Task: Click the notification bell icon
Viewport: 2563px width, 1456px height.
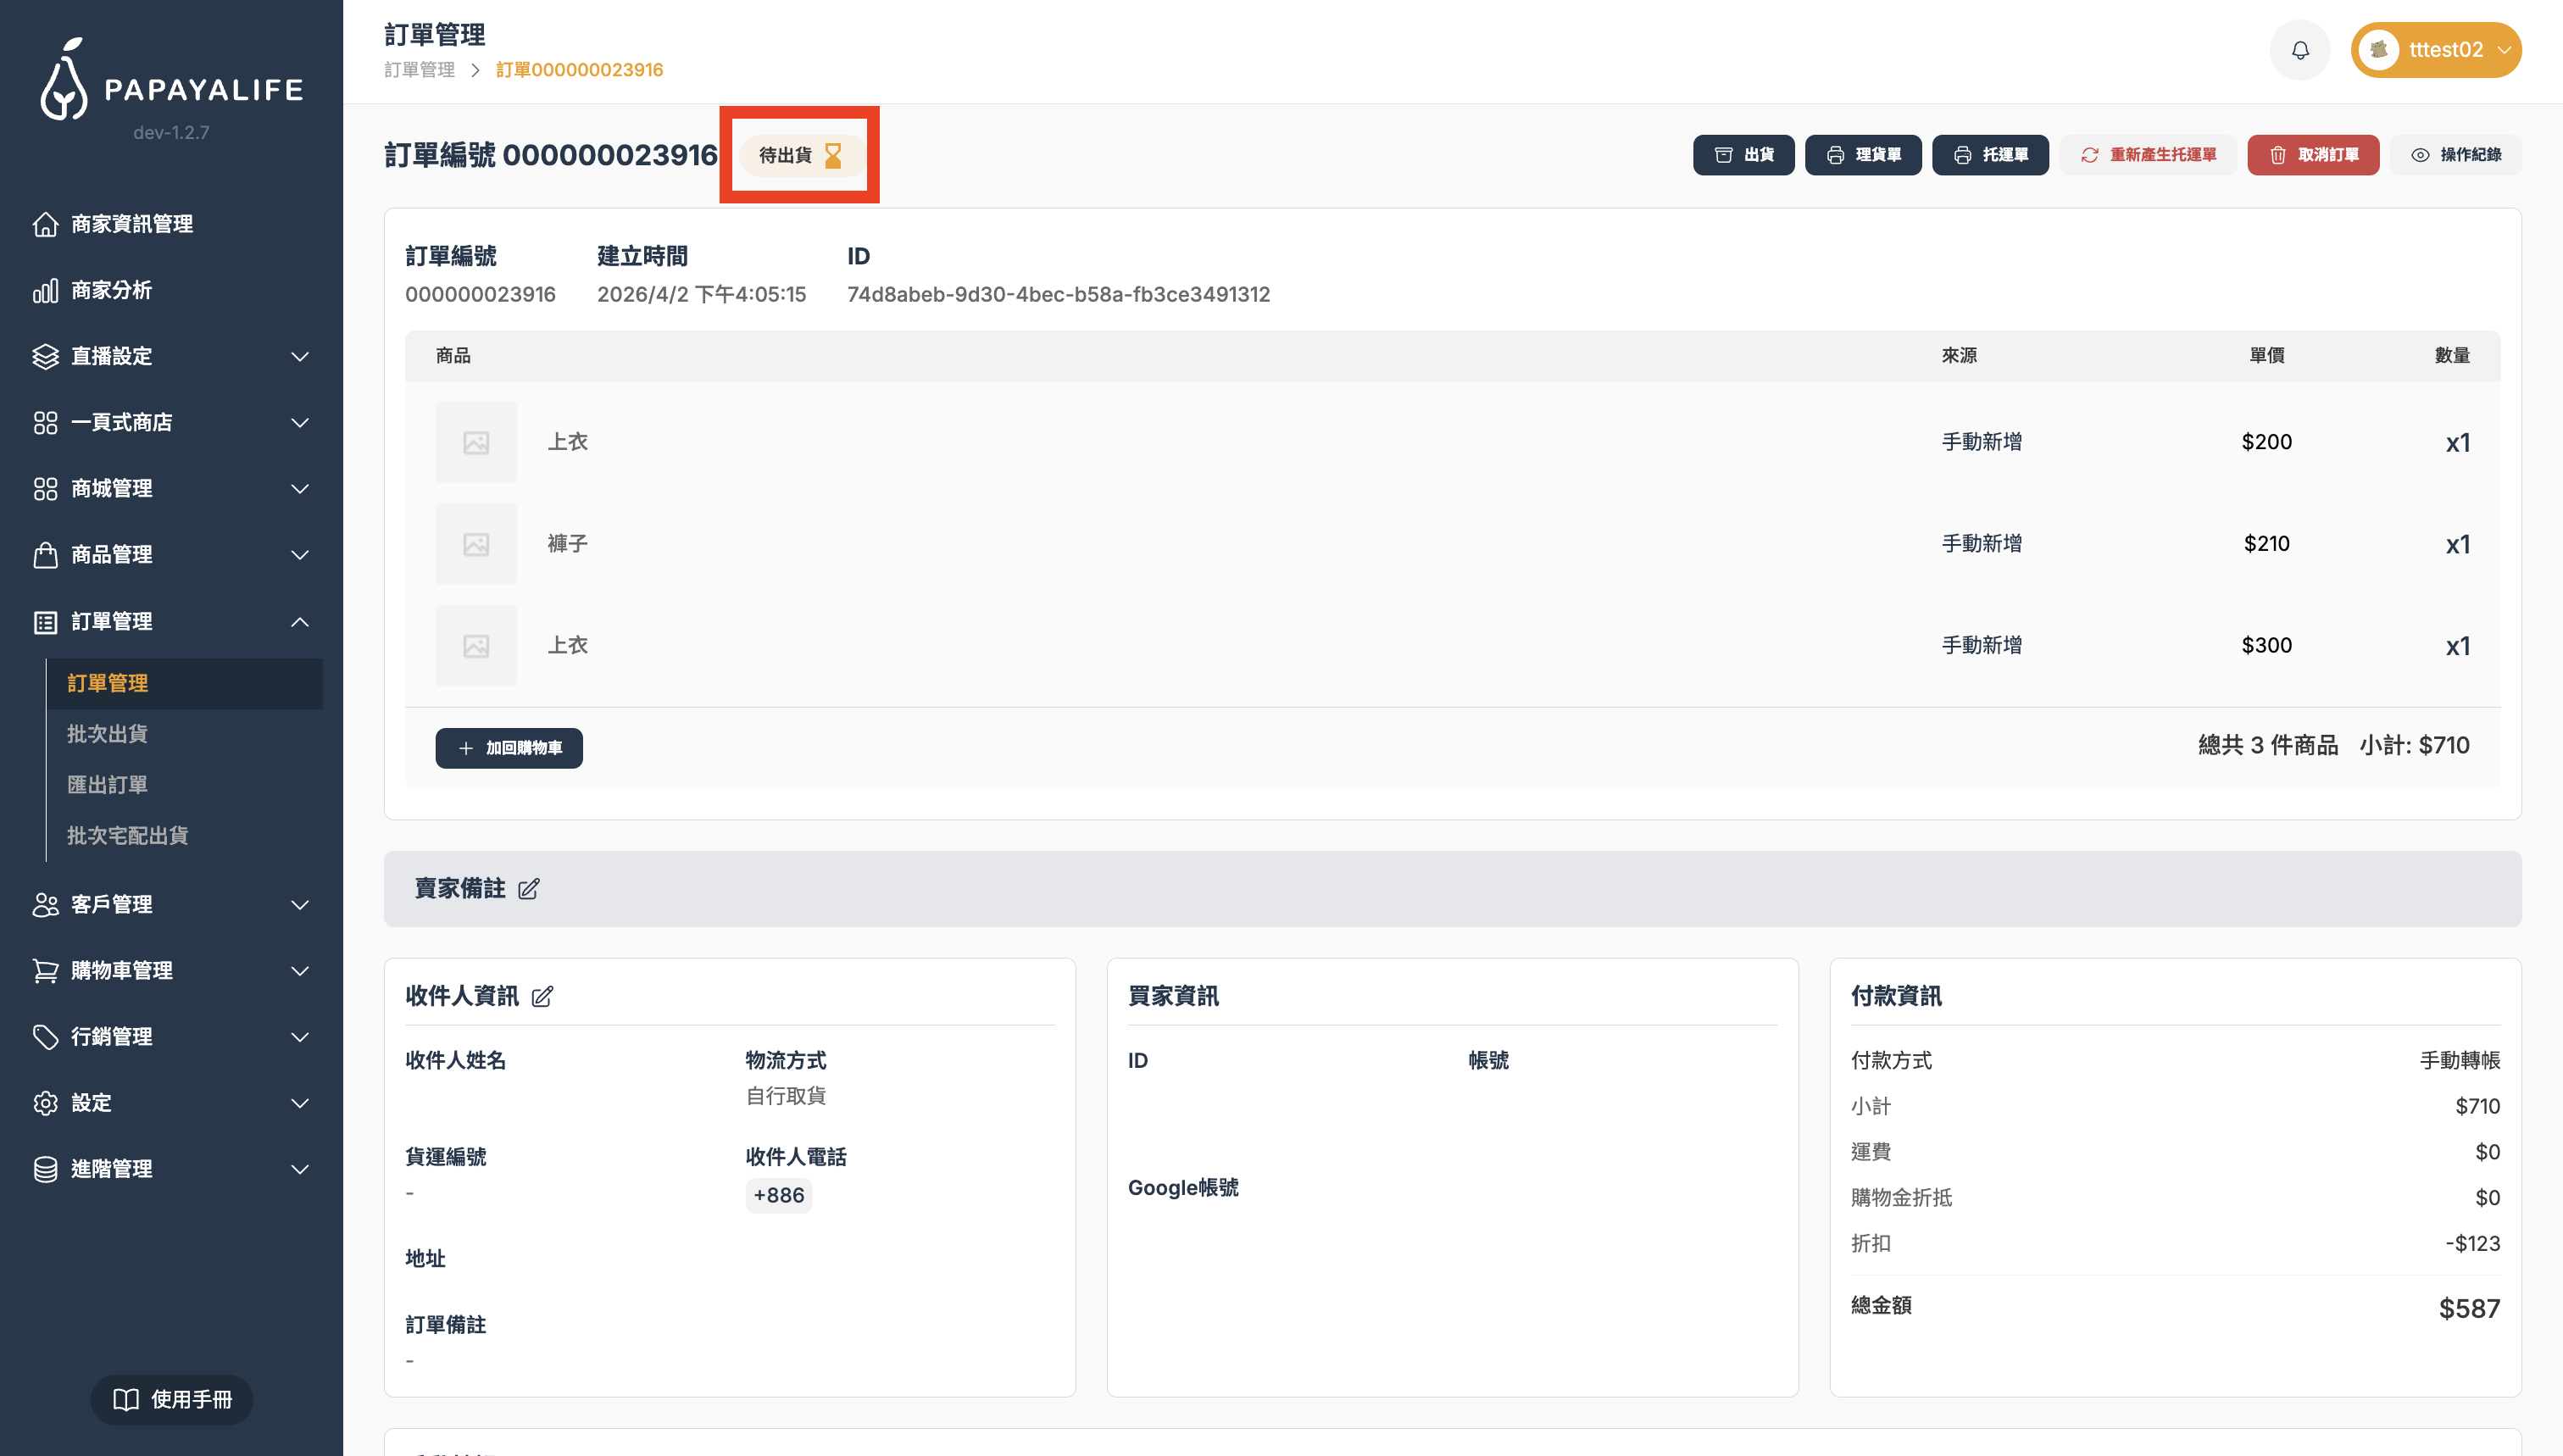Action: pyautogui.click(x=2300, y=50)
